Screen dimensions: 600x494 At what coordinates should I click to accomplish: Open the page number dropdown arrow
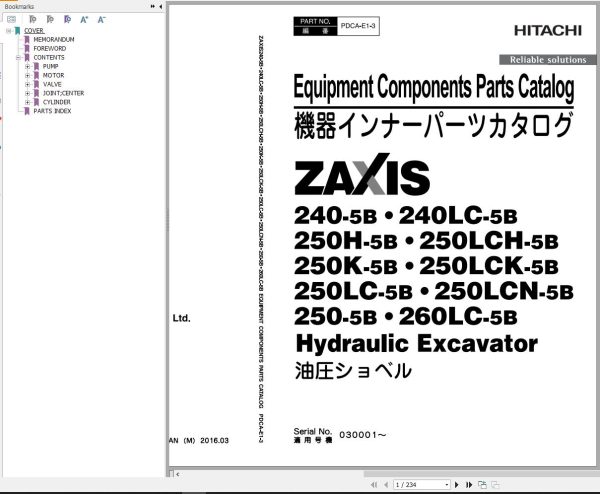coord(447,485)
